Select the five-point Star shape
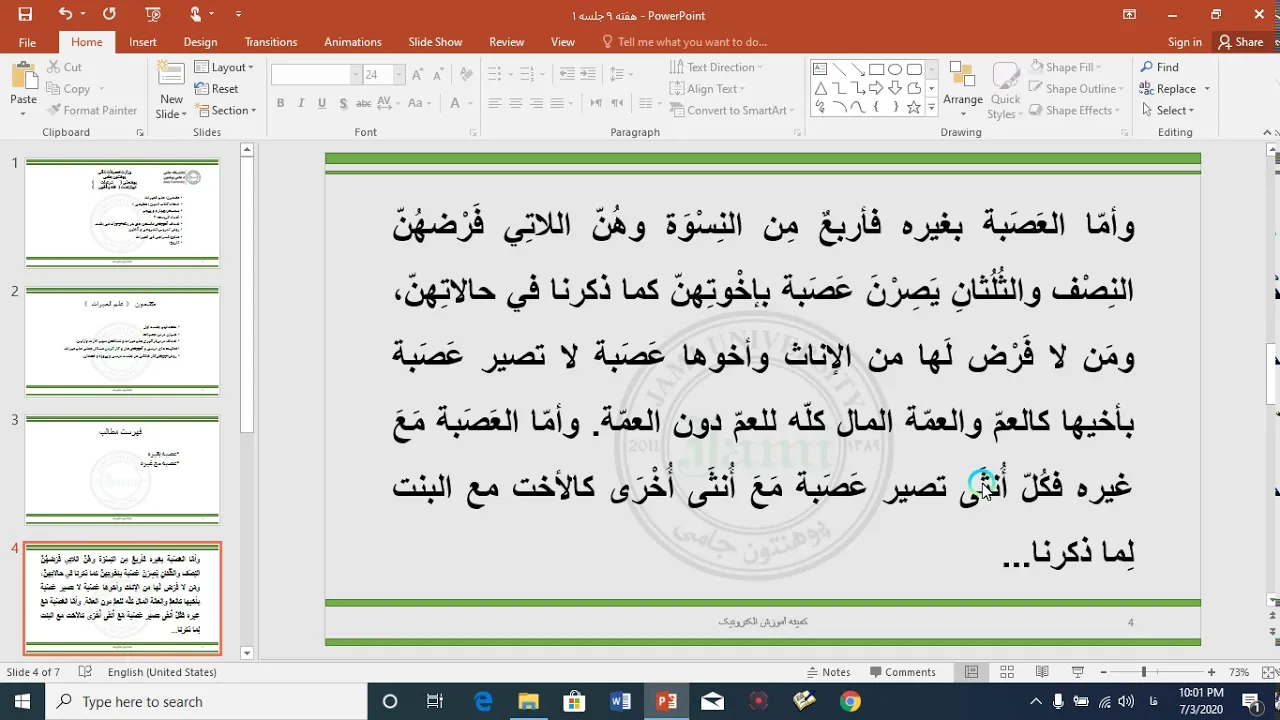1280x720 pixels. (915, 107)
